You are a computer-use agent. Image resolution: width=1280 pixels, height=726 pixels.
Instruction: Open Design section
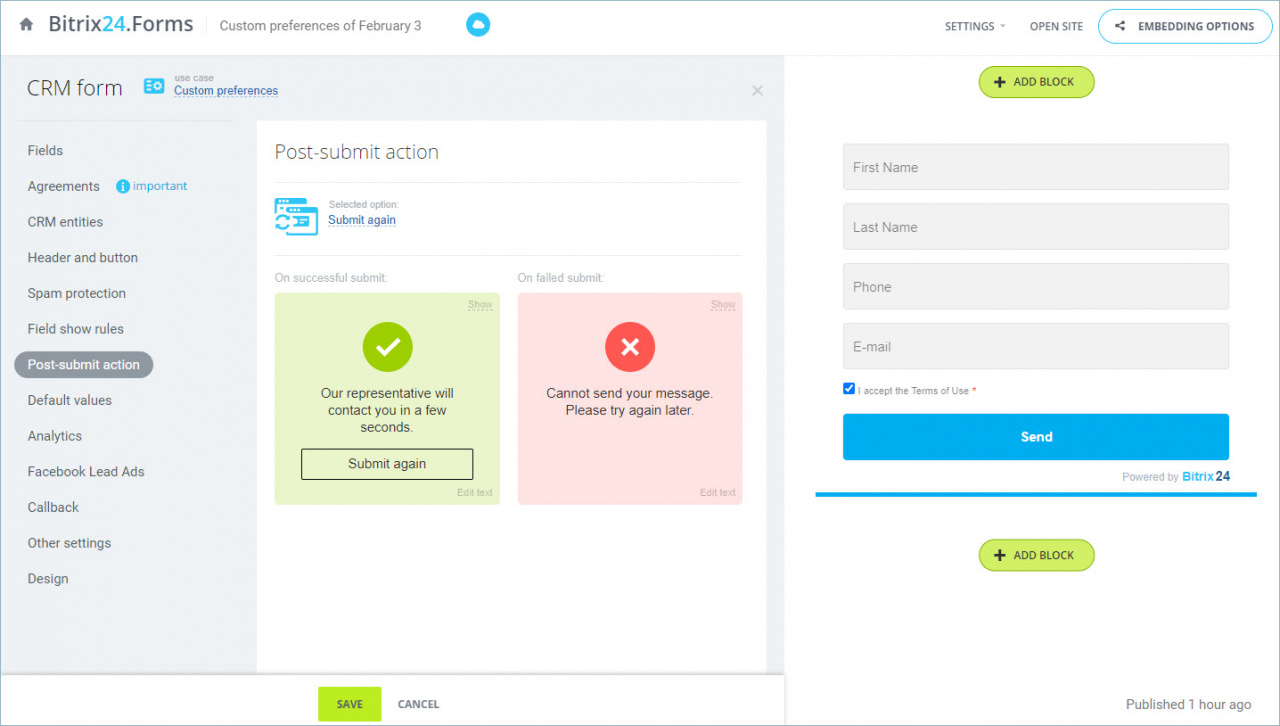[48, 578]
